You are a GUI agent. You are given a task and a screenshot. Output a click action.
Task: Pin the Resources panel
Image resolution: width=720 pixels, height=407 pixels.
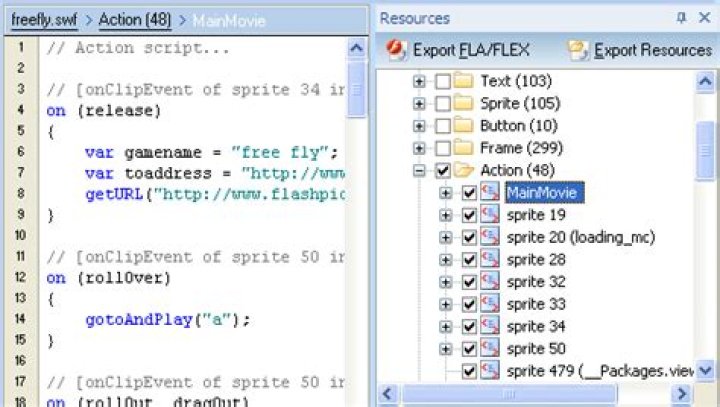[681, 18]
